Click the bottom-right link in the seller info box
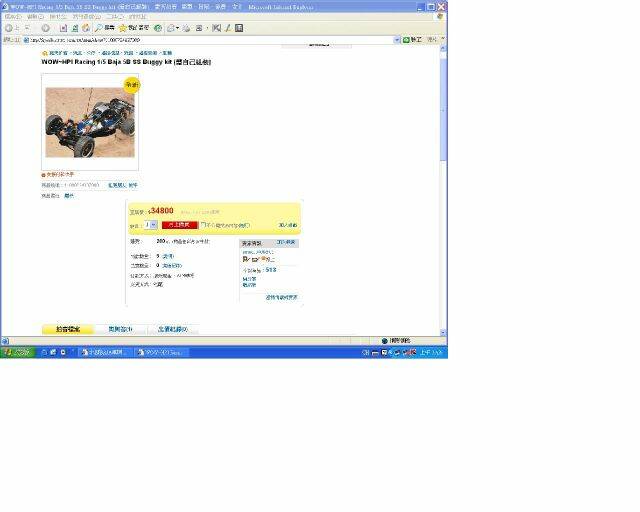 click(x=282, y=297)
